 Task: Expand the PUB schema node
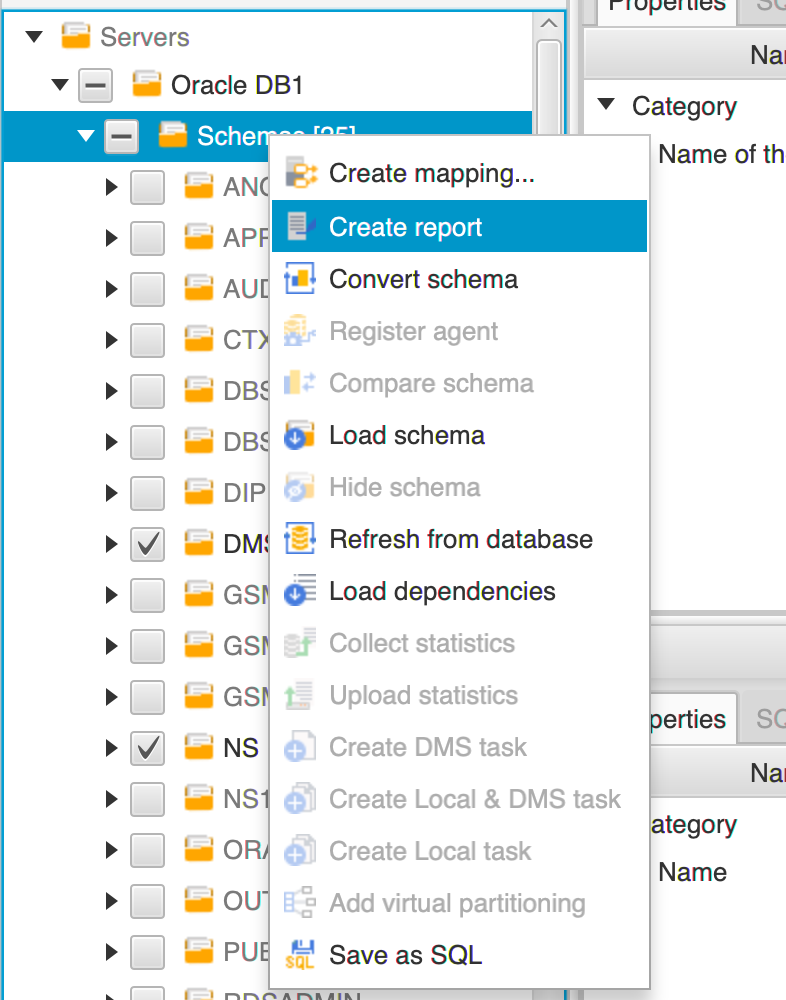tap(112, 952)
